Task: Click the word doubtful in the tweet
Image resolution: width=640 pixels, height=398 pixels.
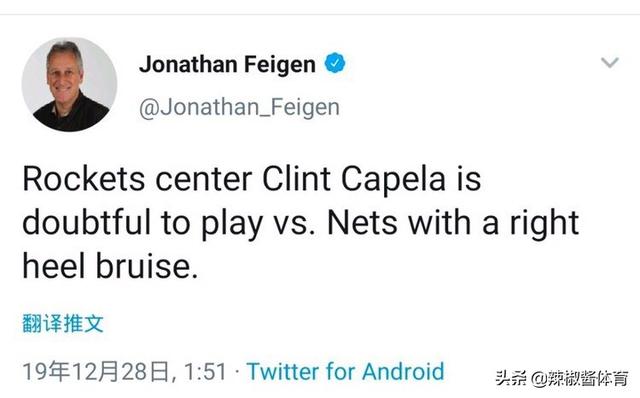Action: (x=87, y=223)
